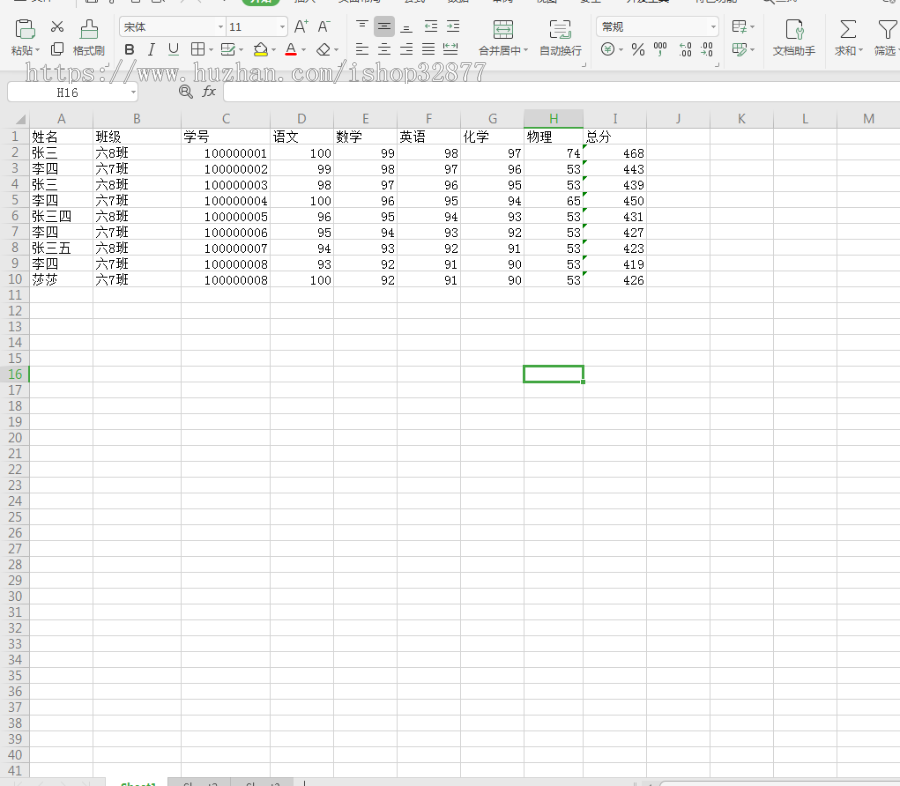Toggle underline formatting
Viewport: 900px width, 786px height.
point(173,50)
